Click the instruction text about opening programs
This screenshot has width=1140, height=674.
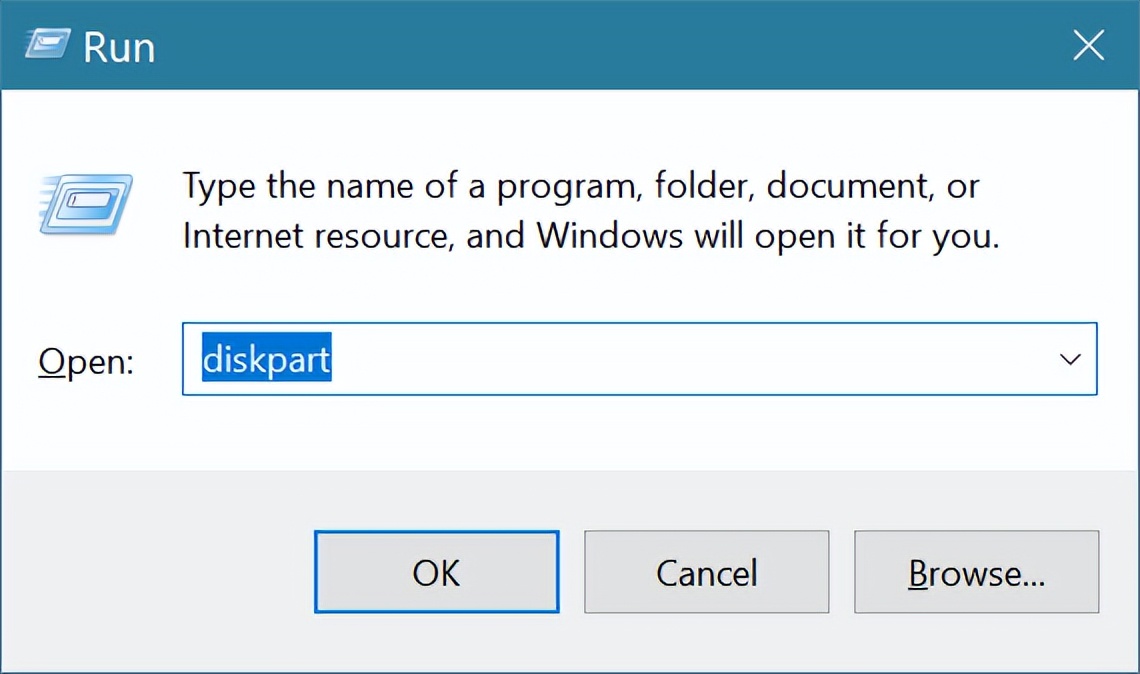(x=580, y=210)
